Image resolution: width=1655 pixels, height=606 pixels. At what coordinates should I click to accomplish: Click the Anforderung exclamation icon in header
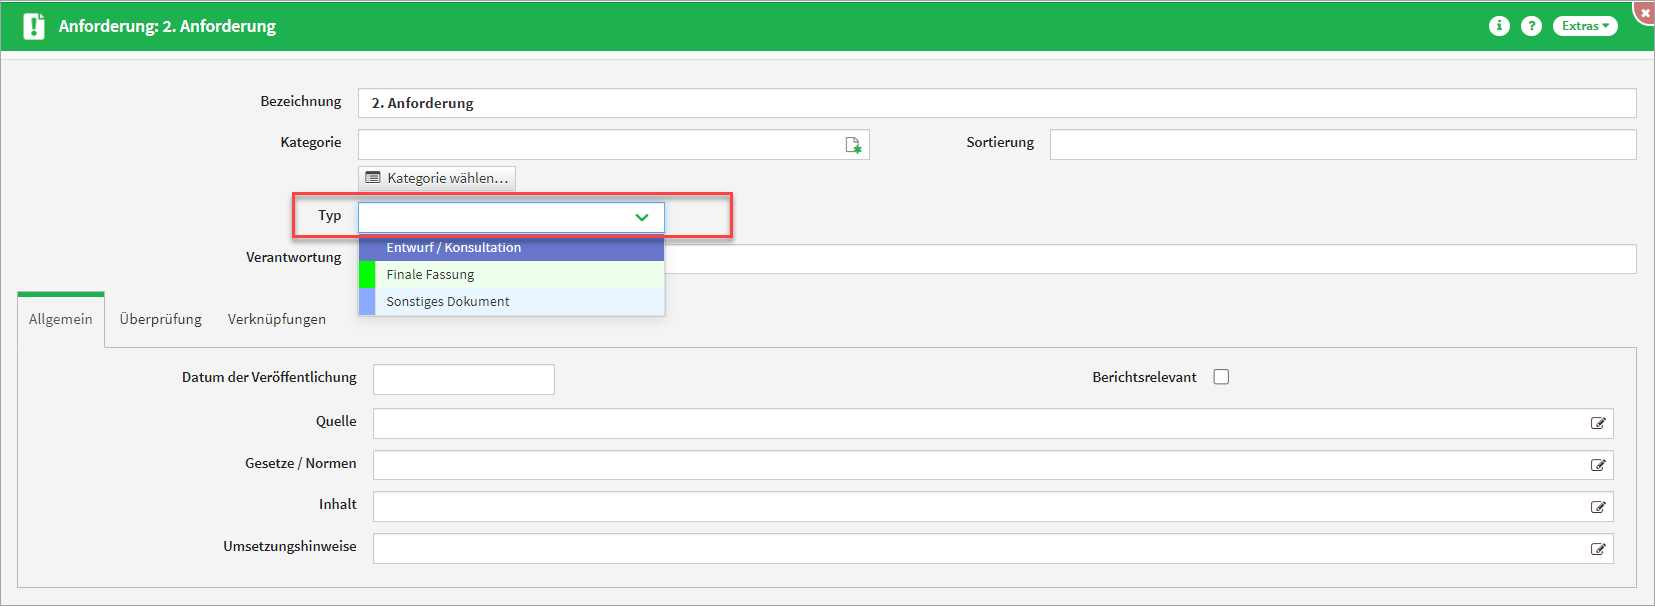pos(34,26)
